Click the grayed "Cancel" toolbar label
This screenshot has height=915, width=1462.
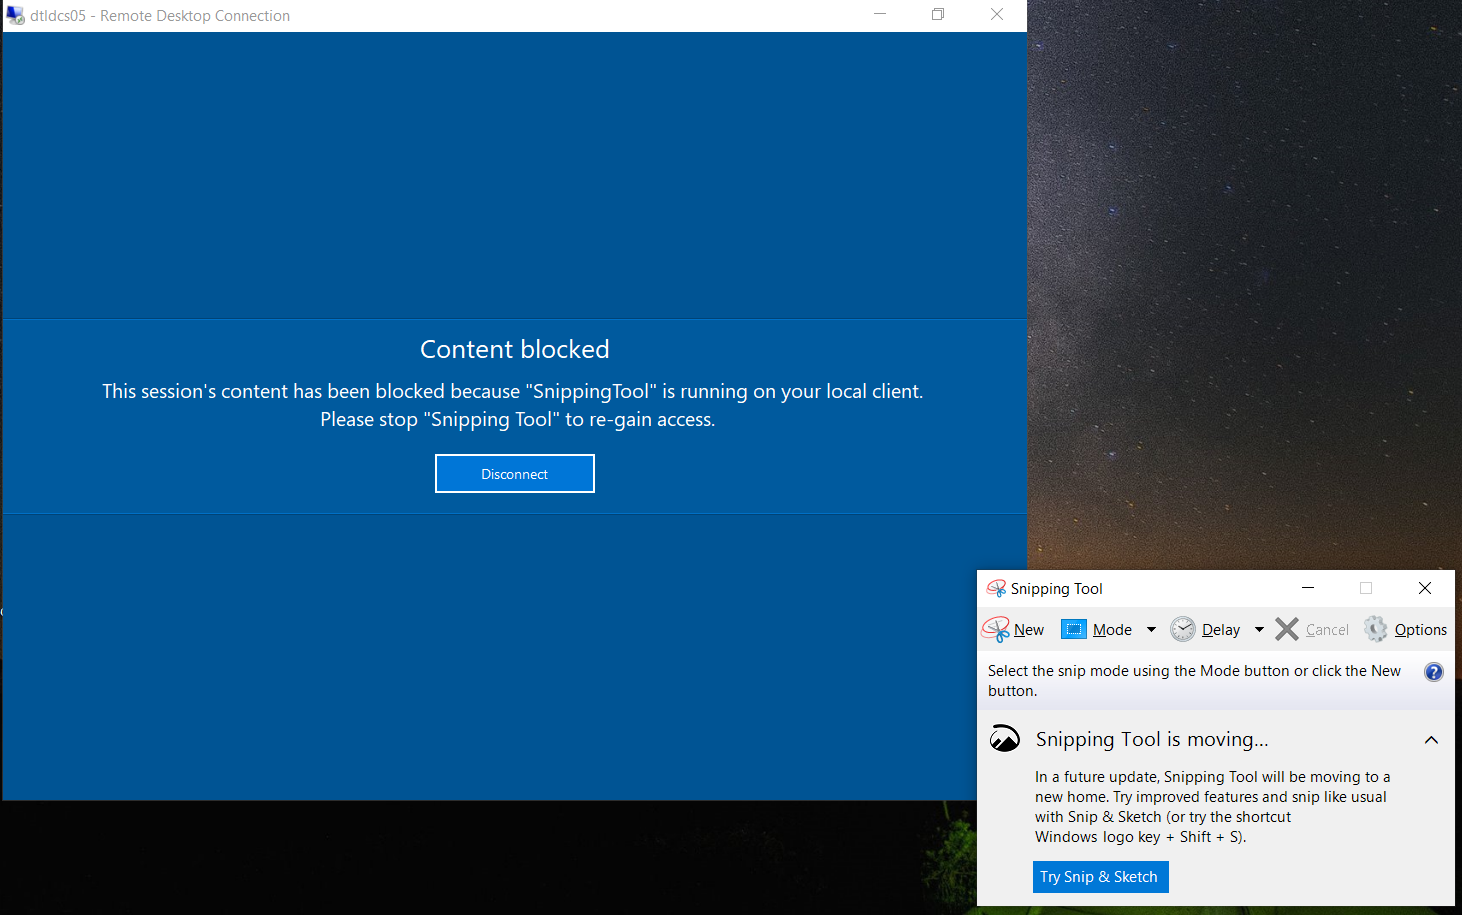(x=1328, y=629)
